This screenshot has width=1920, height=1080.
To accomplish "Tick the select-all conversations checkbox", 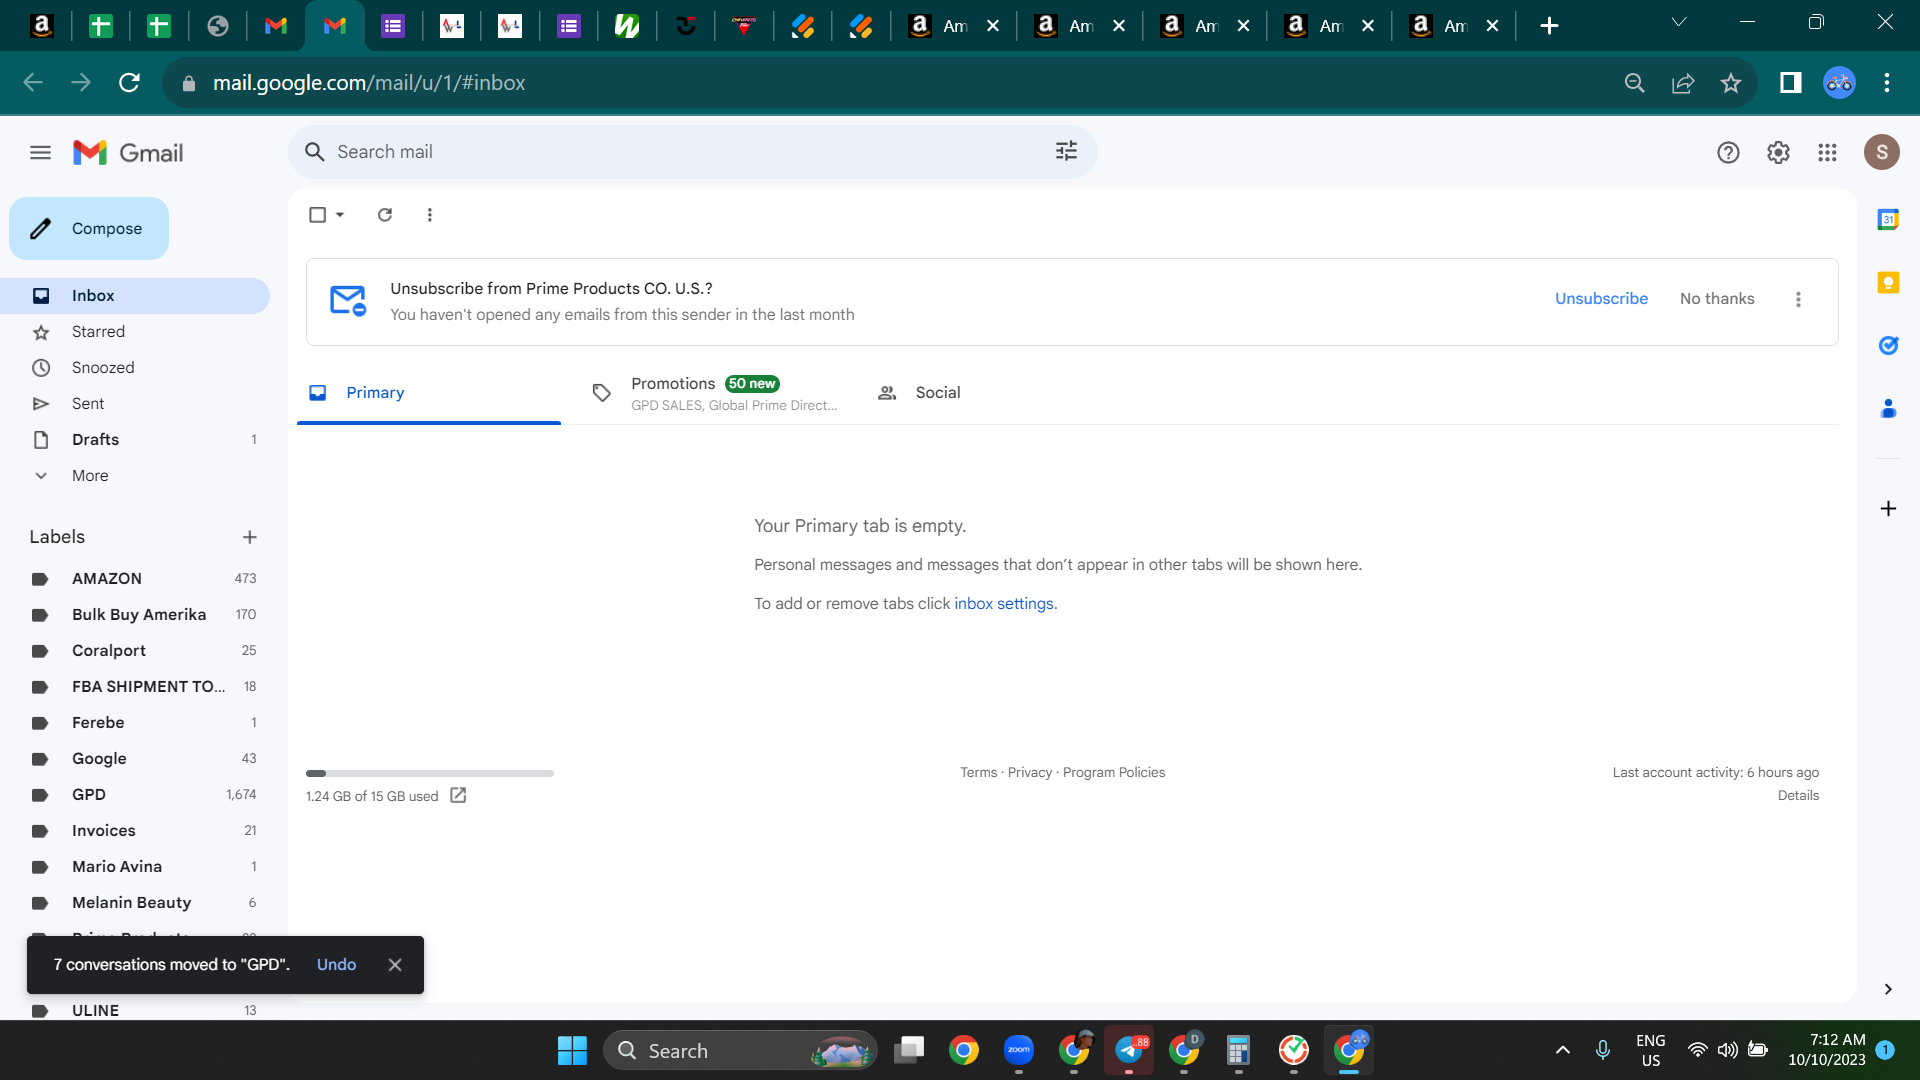I will click(318, 215).
